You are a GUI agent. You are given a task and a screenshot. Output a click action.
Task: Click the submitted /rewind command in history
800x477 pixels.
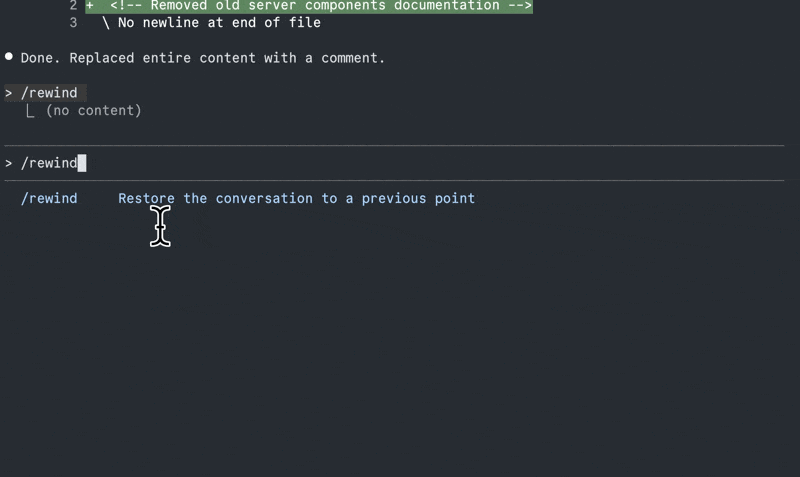pos(49,93)
